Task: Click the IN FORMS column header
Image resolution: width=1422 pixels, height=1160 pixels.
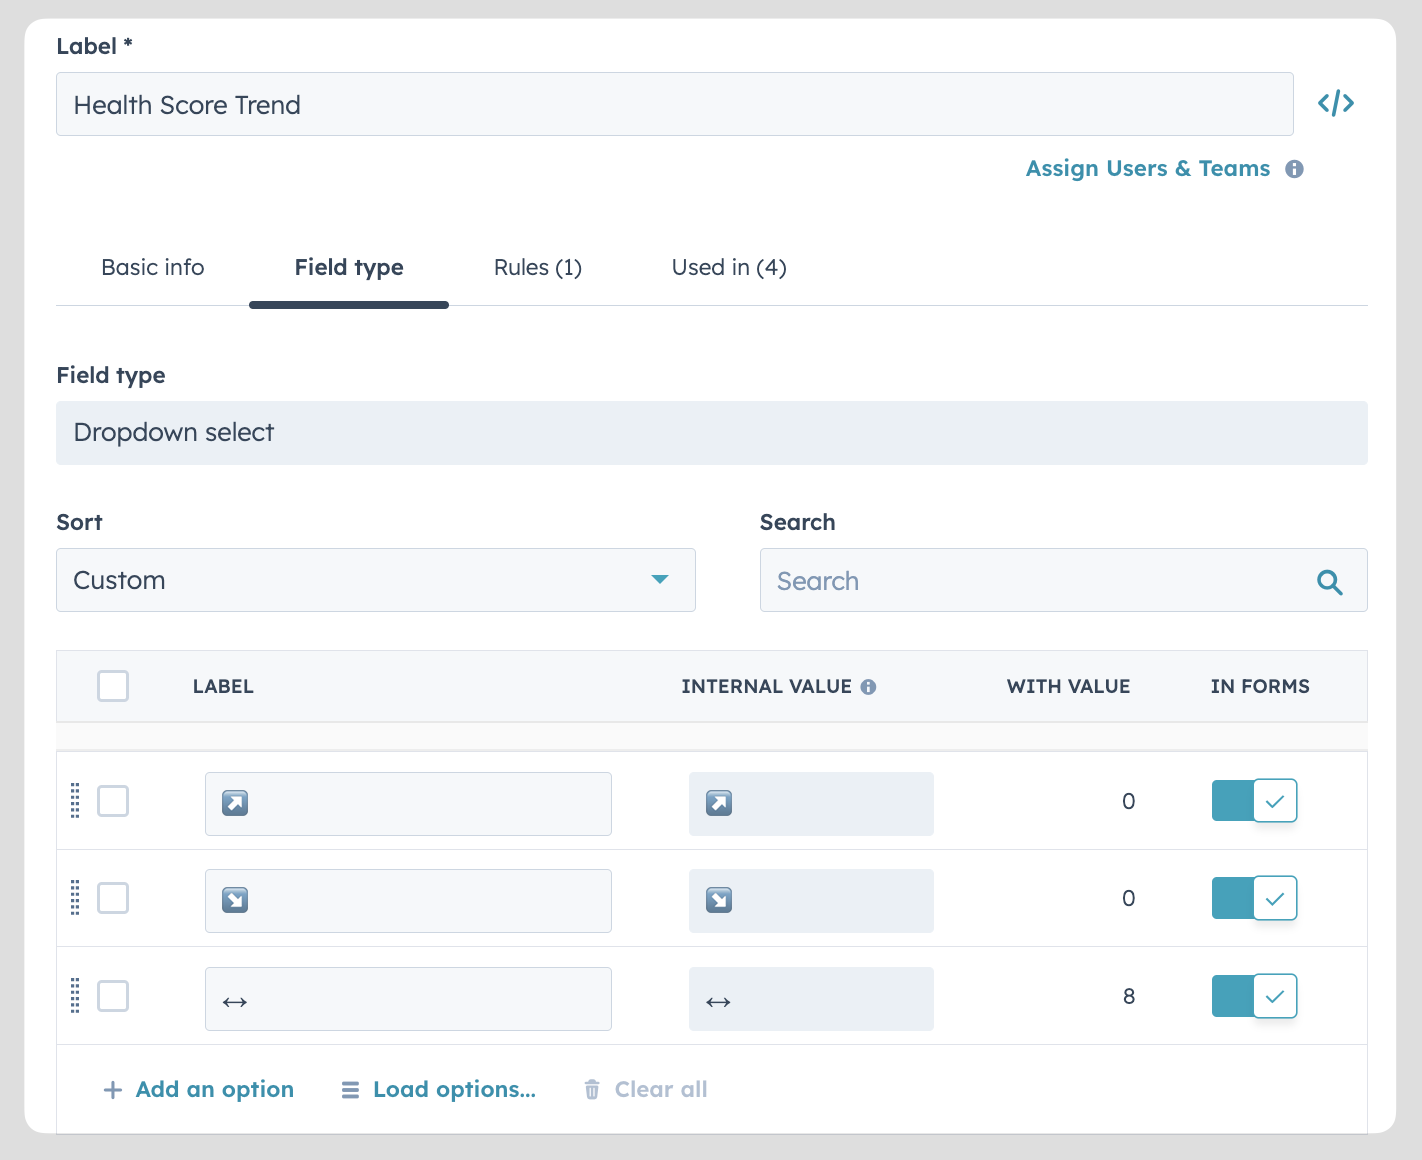Action: tap(1260, 687)
